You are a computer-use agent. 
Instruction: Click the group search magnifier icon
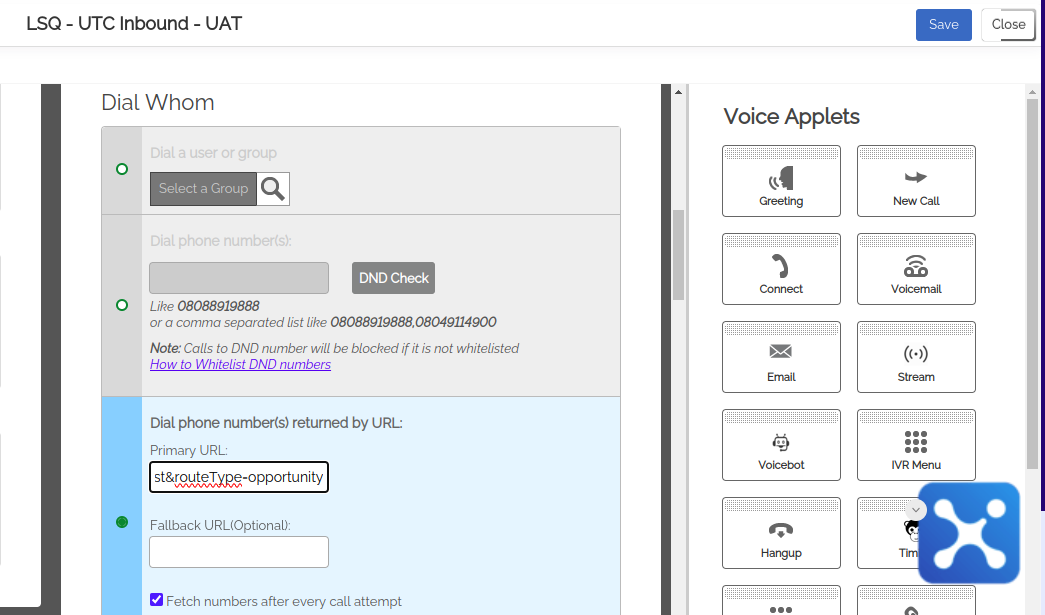(x=273, y=189)
